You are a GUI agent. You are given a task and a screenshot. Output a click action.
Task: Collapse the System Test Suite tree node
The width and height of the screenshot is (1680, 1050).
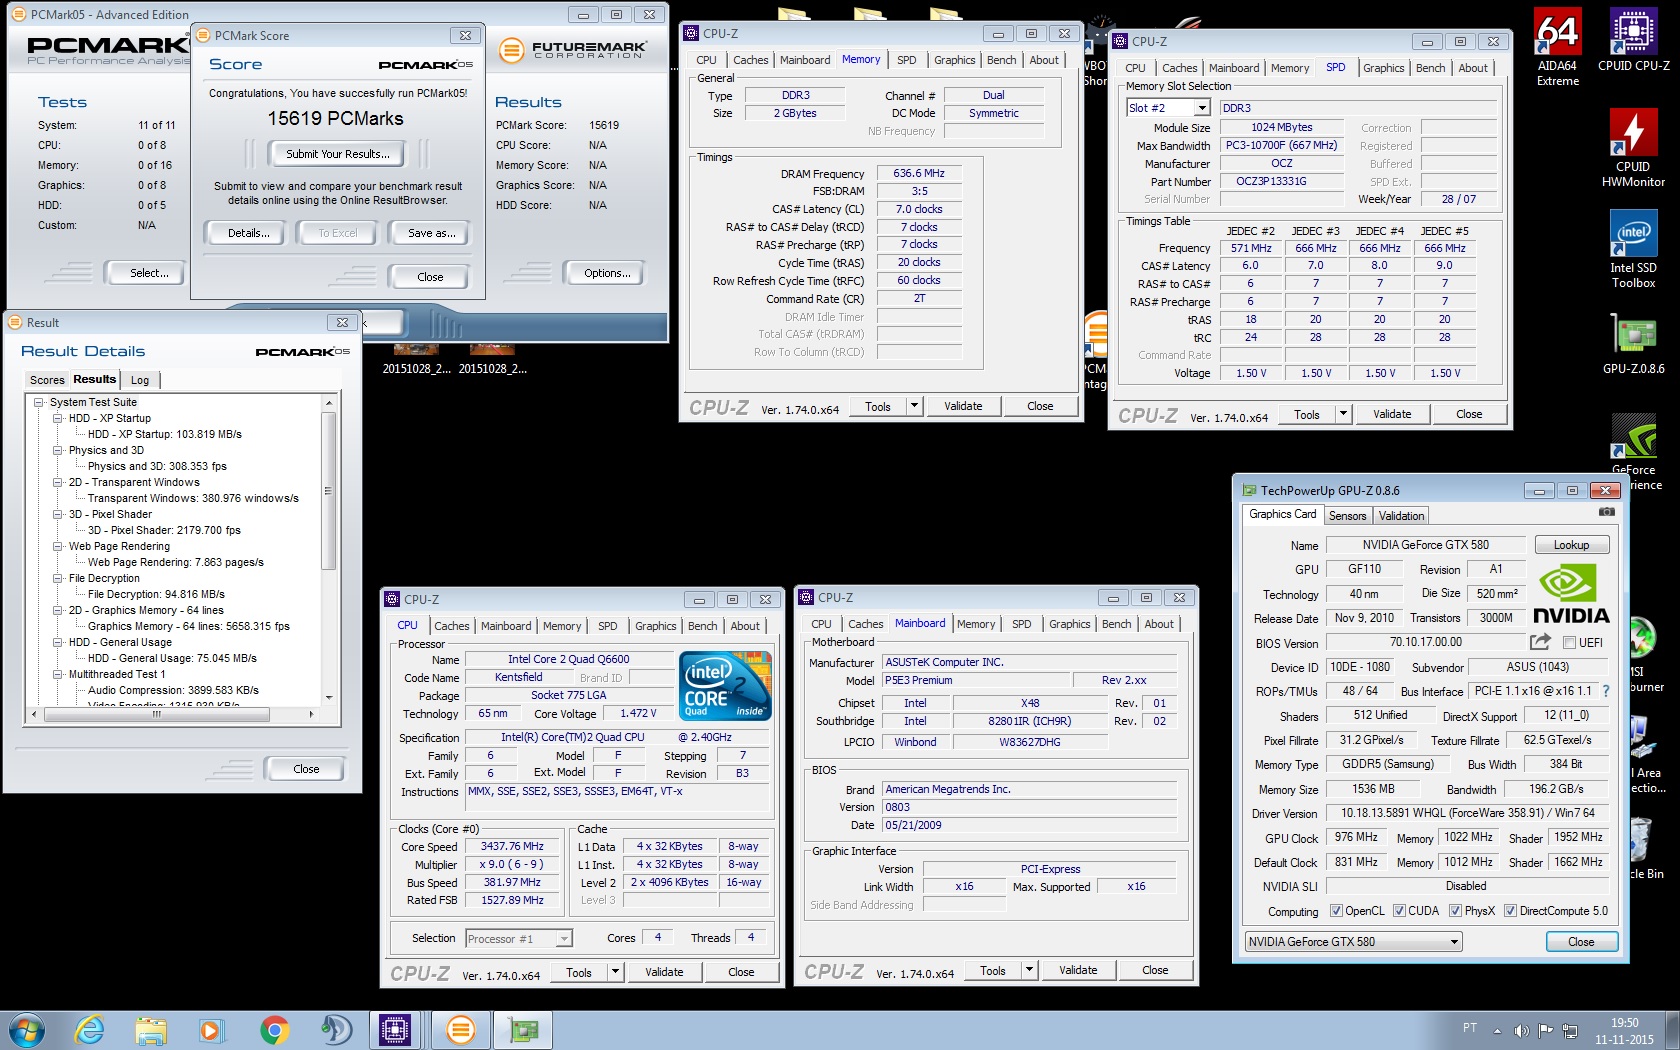39,402
